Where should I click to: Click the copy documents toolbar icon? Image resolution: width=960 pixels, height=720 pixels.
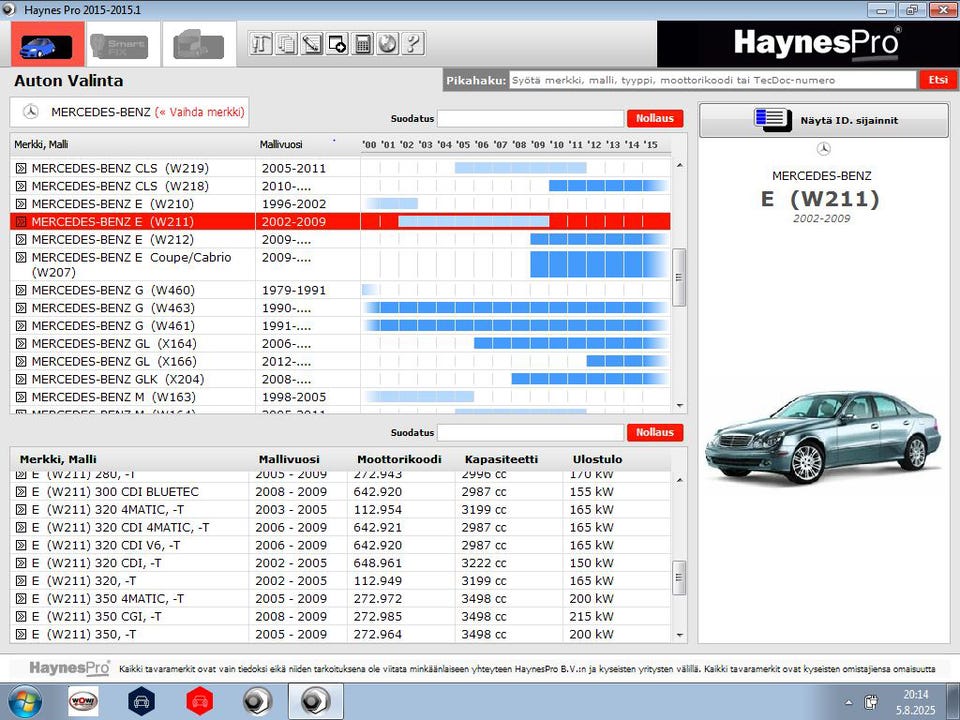pos(287,44)
